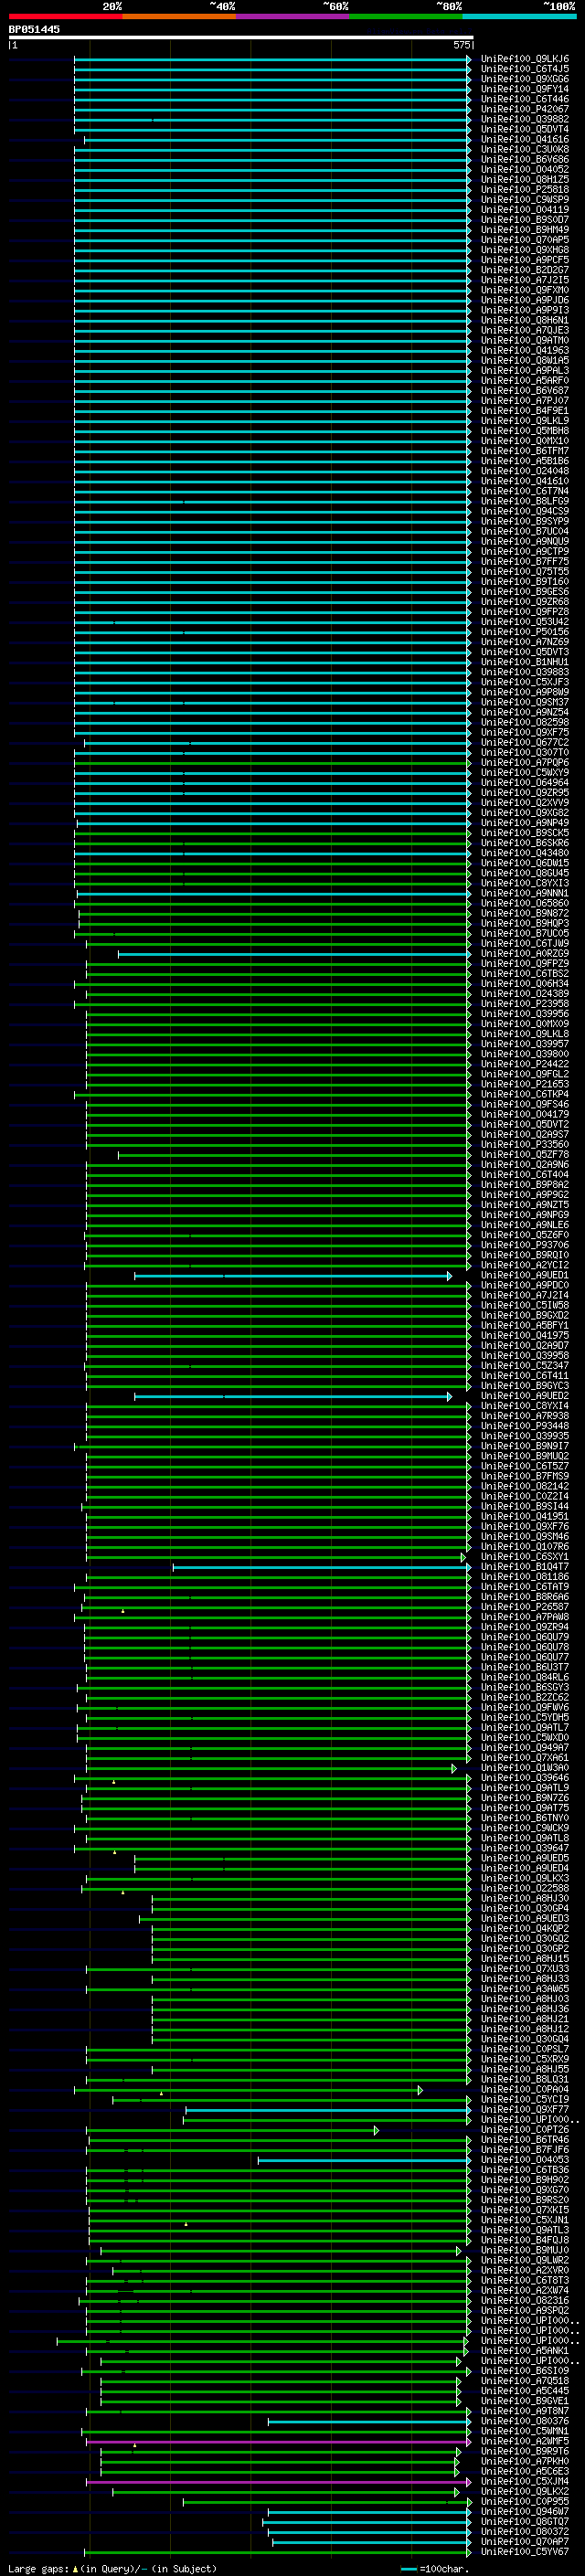Select the UniRef100_A5ANK1 label

[x=525, y=2350]
